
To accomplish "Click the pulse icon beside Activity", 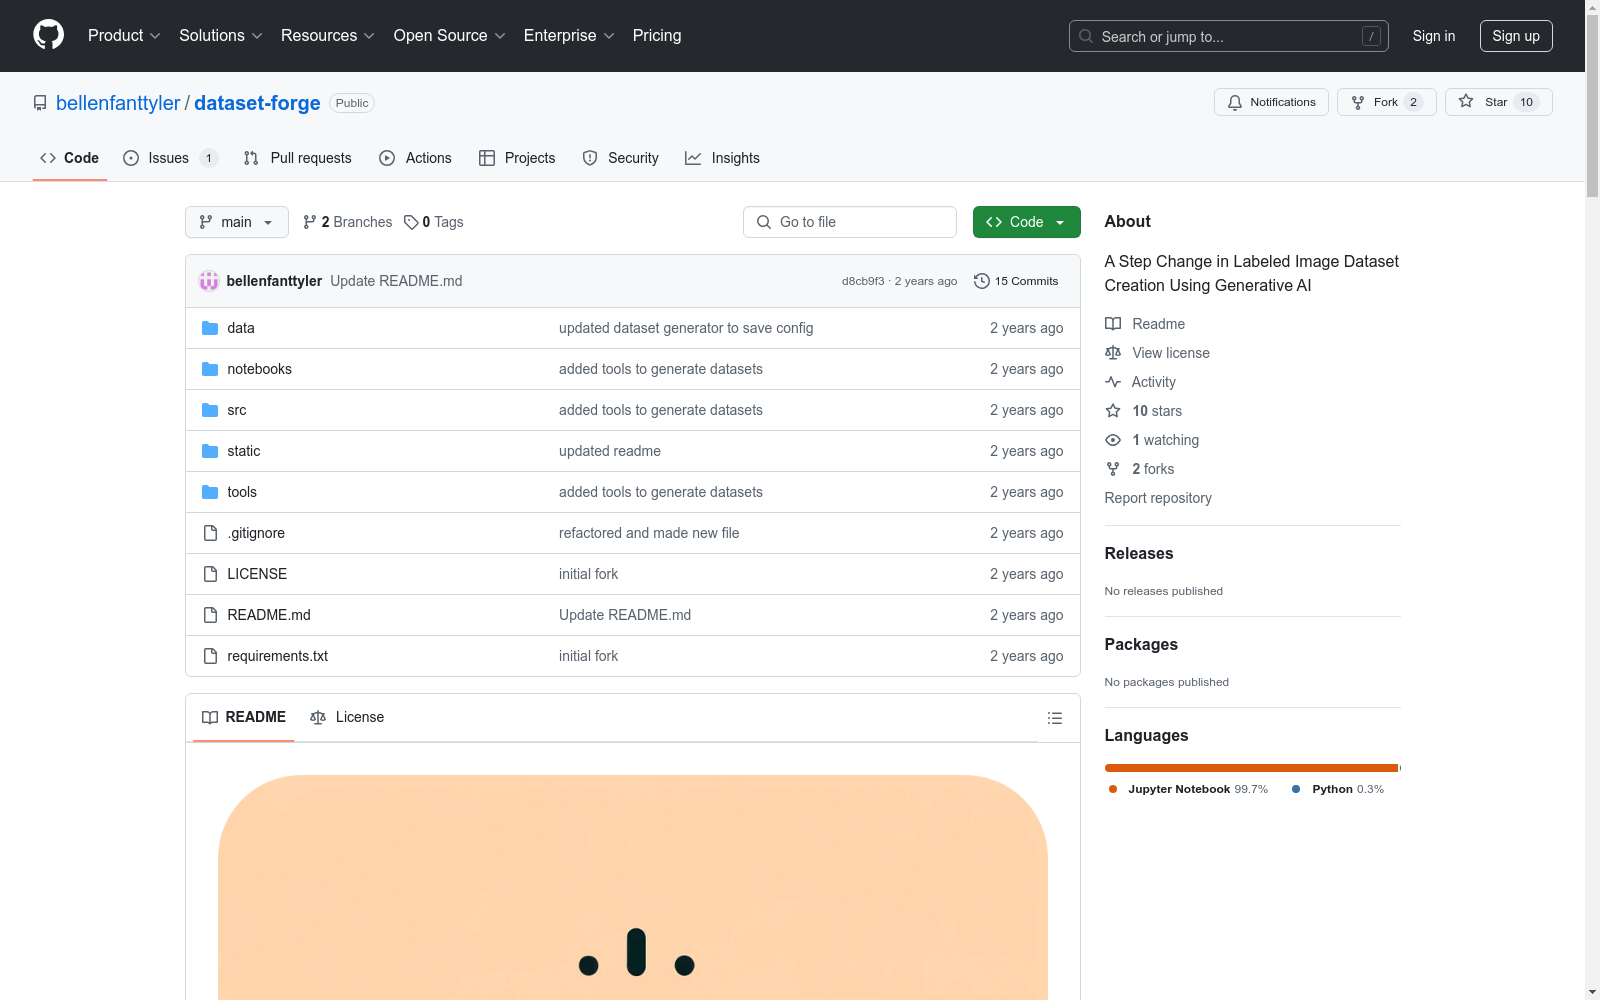I will pyautogui.click(x=1113, y=382).
